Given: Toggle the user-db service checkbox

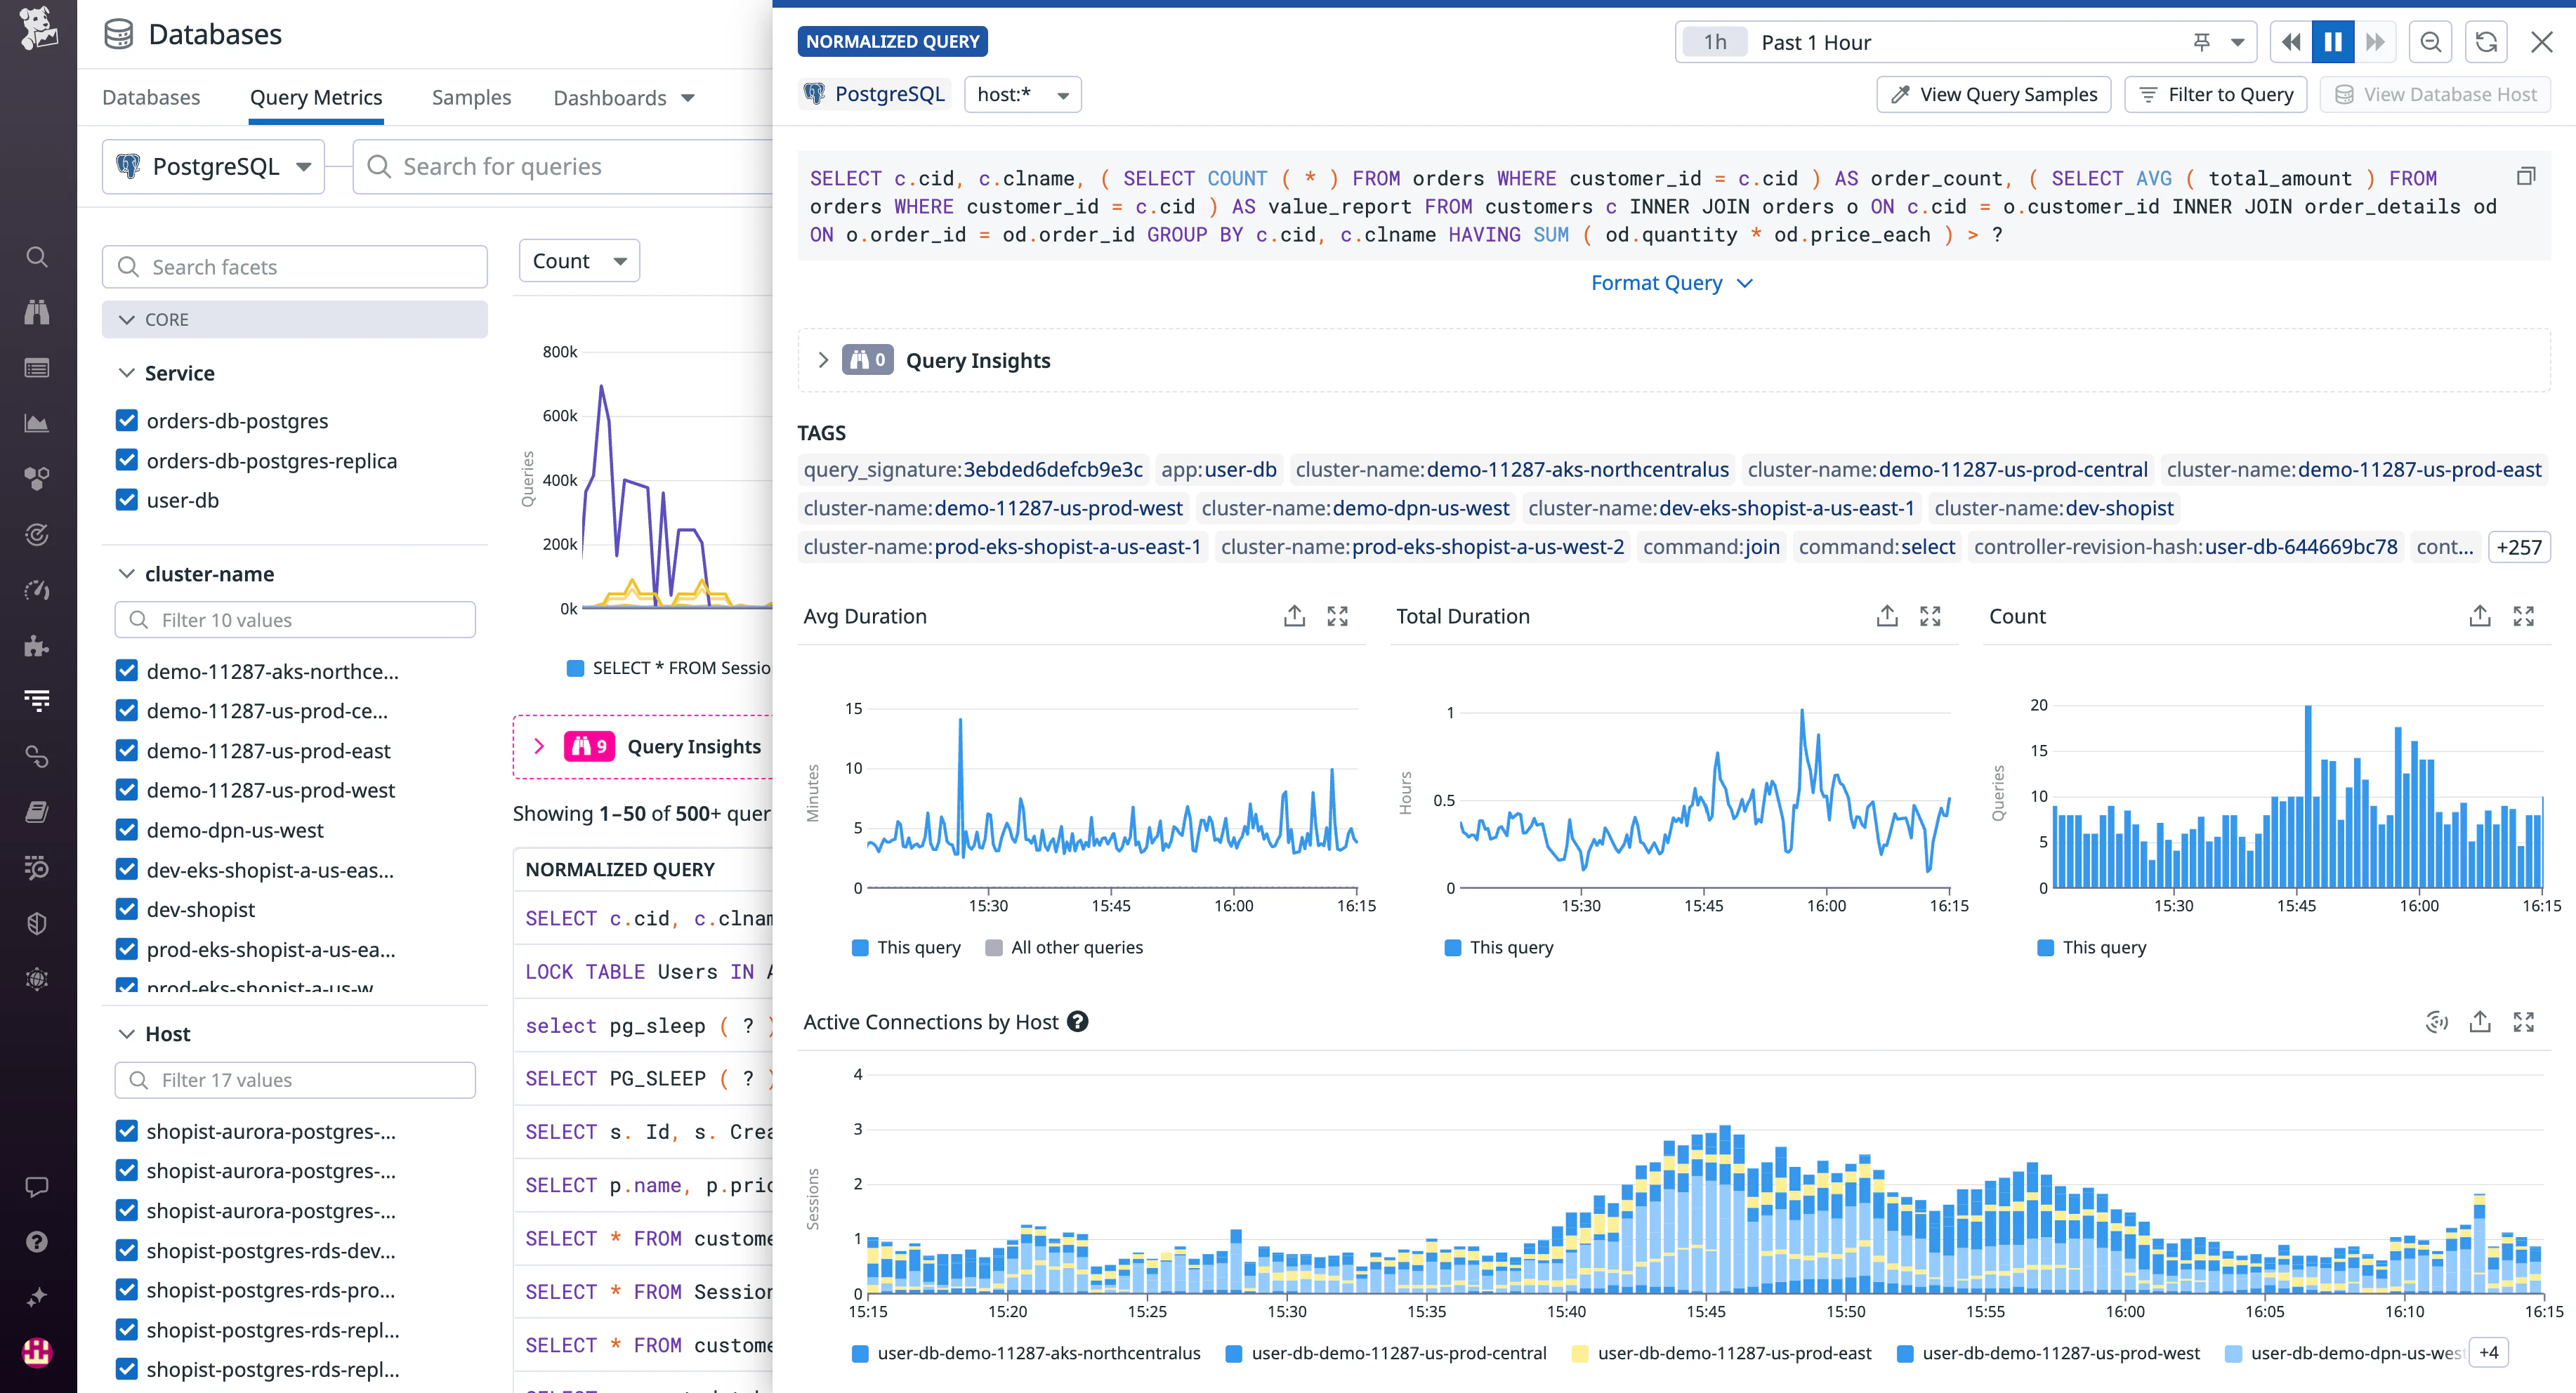Looking at the screenshot, I should point(127,500).
